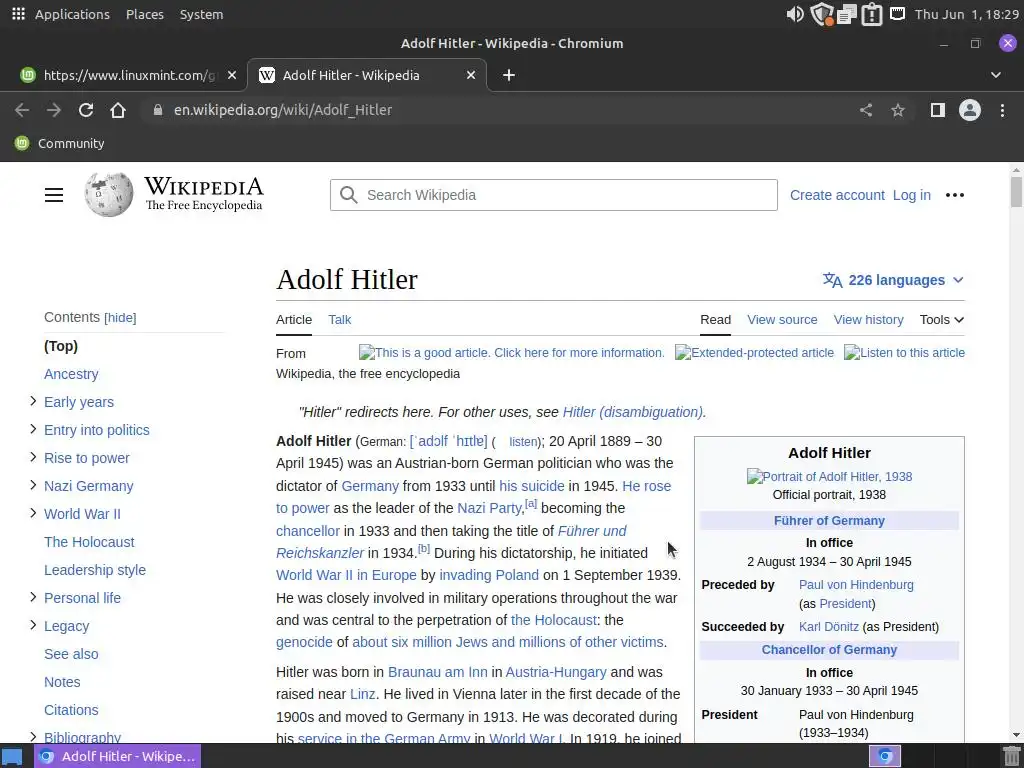The image size is (1024, 768).
Task: Expand the Personal life section
Action: tap(33, 597)
